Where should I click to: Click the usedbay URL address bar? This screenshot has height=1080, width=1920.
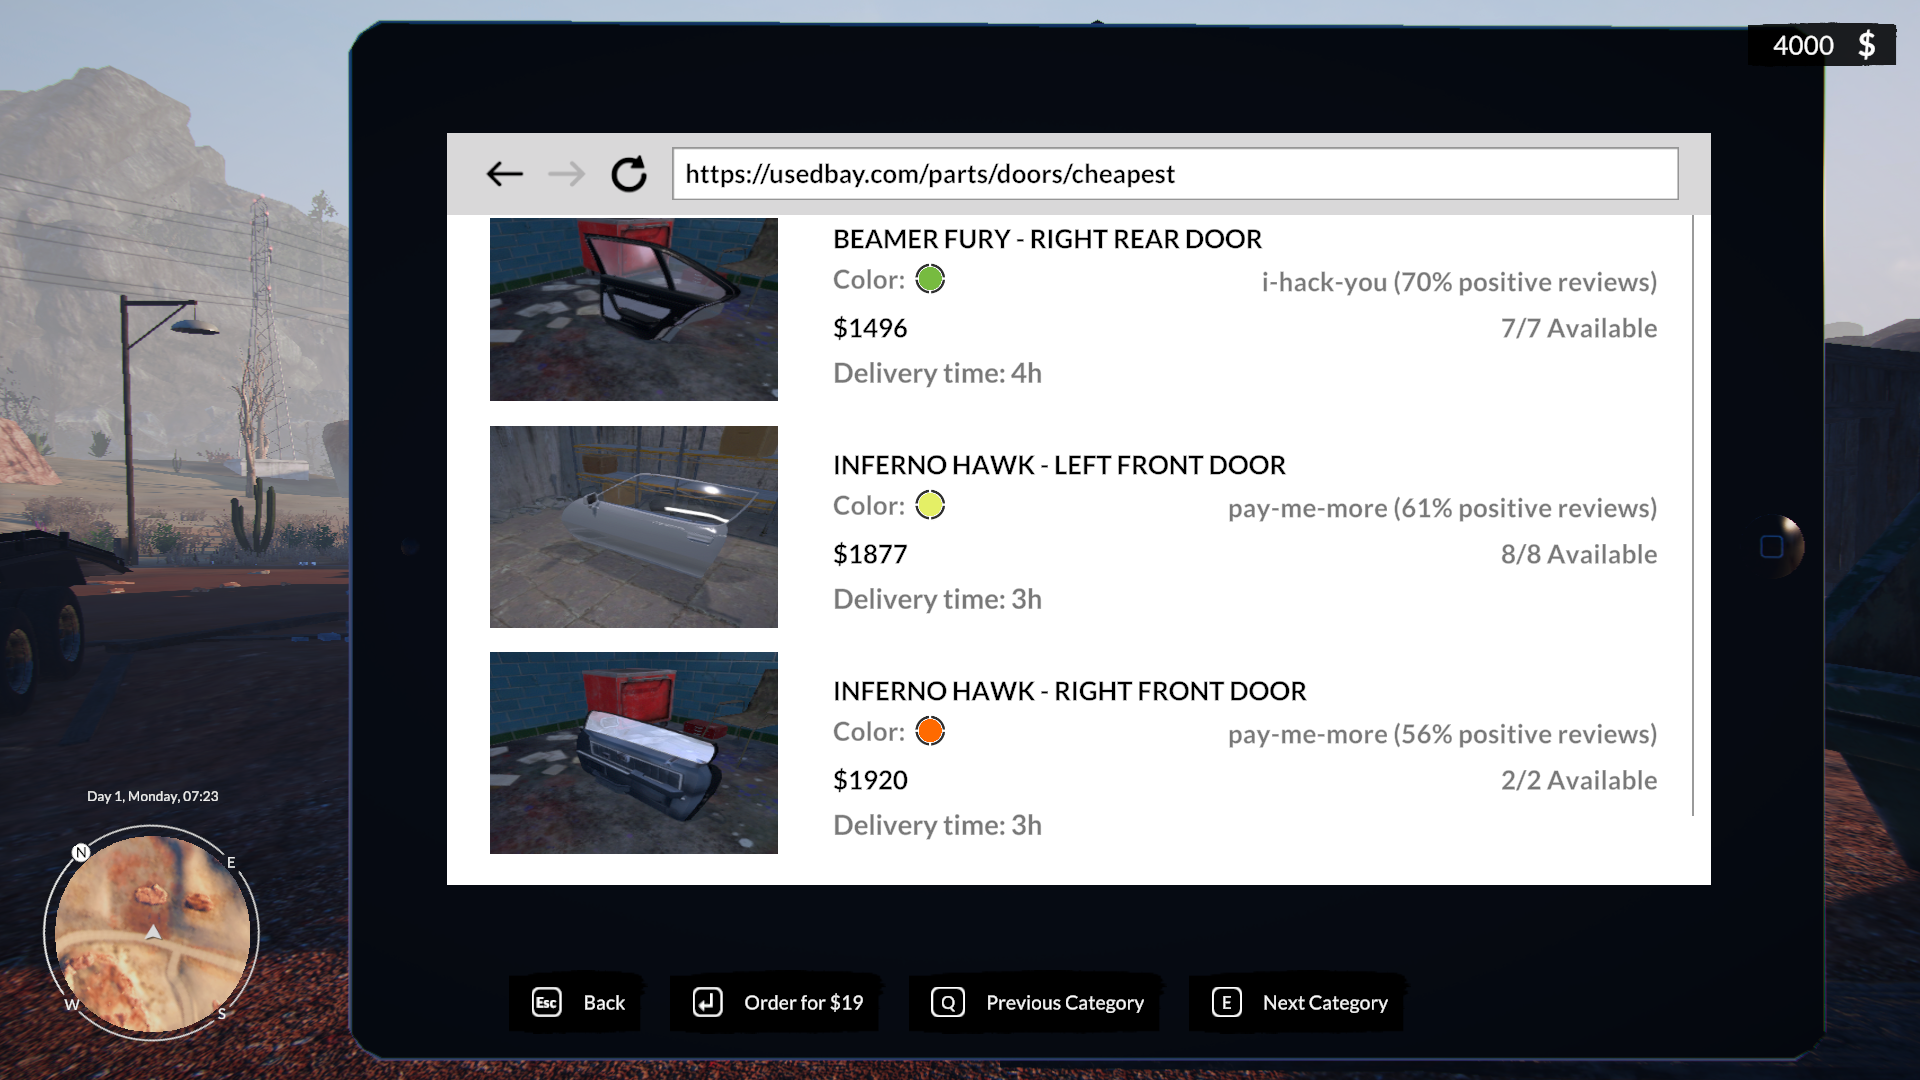(1175, 174)
